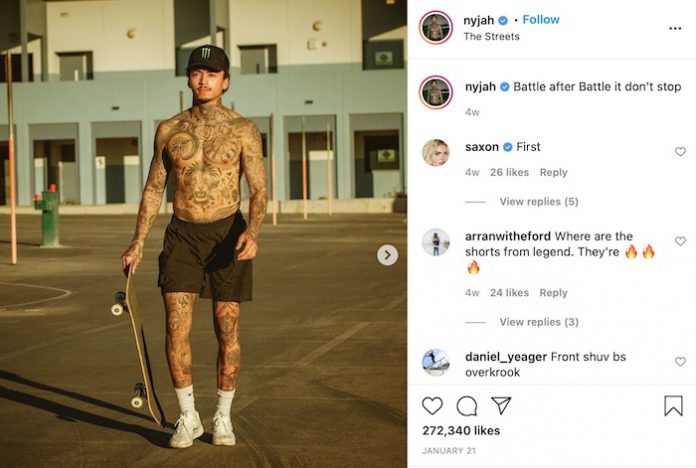Reply to saxon's comment
Viewport: 696px width, 468px height.
tap(553, 172)
